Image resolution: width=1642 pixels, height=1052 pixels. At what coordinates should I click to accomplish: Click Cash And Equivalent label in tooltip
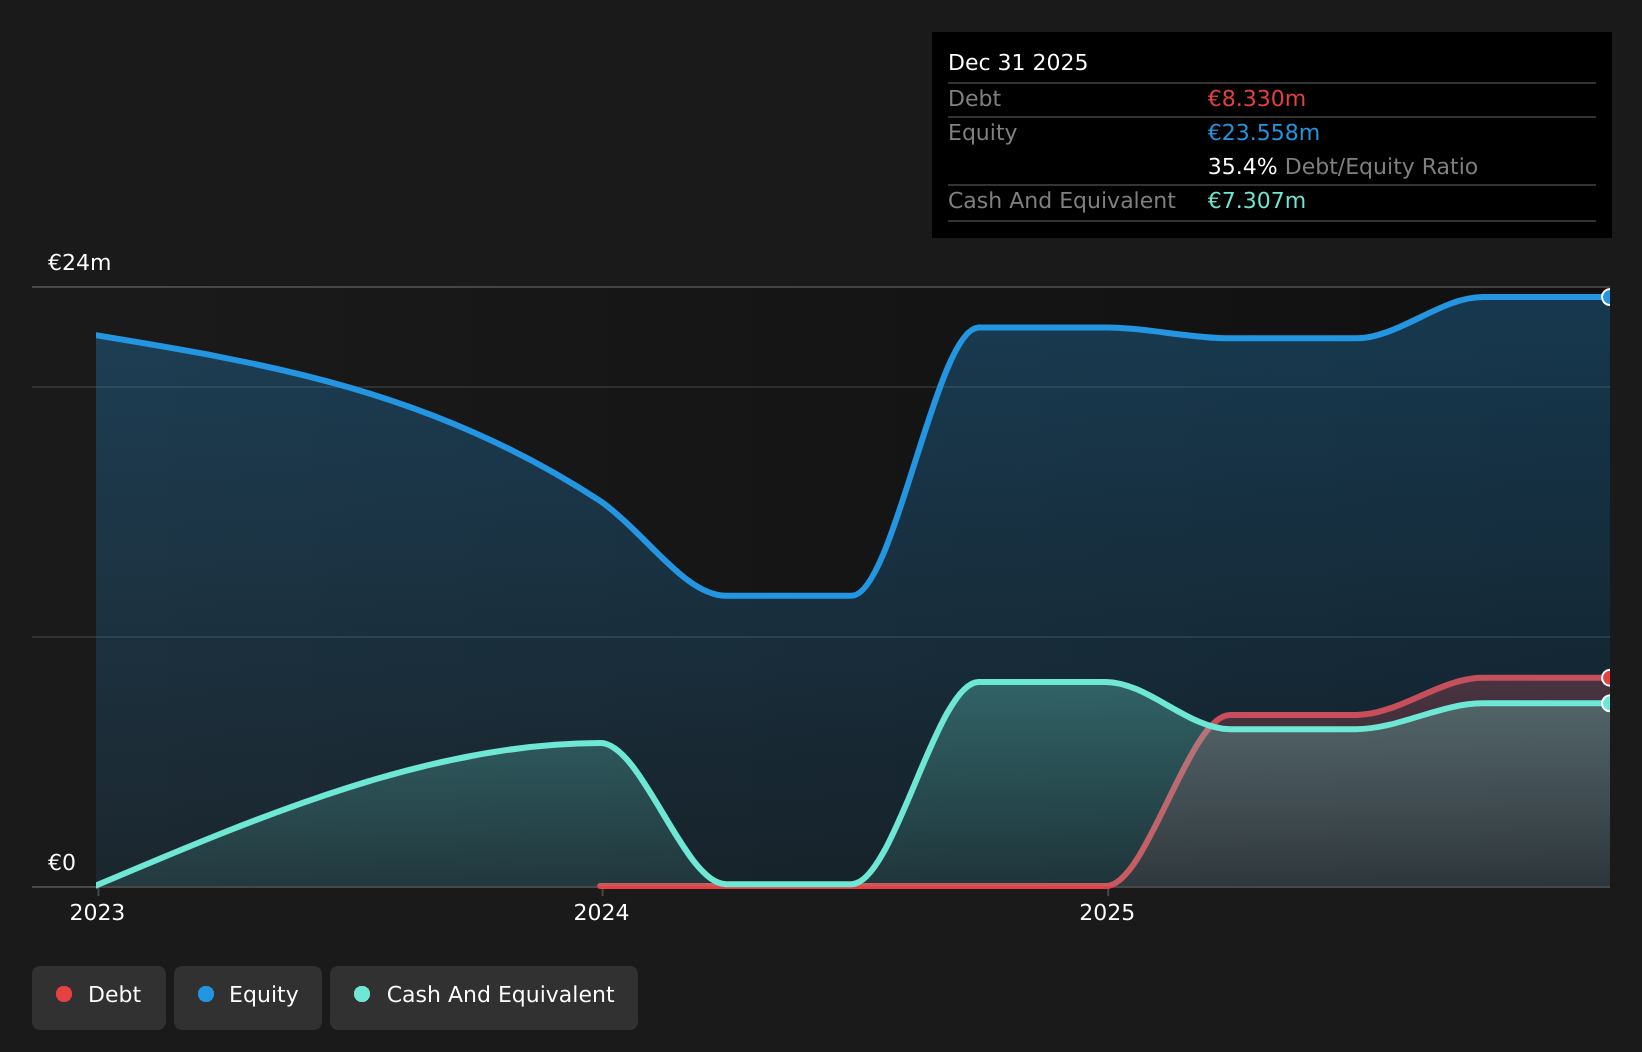[1061, 201]
